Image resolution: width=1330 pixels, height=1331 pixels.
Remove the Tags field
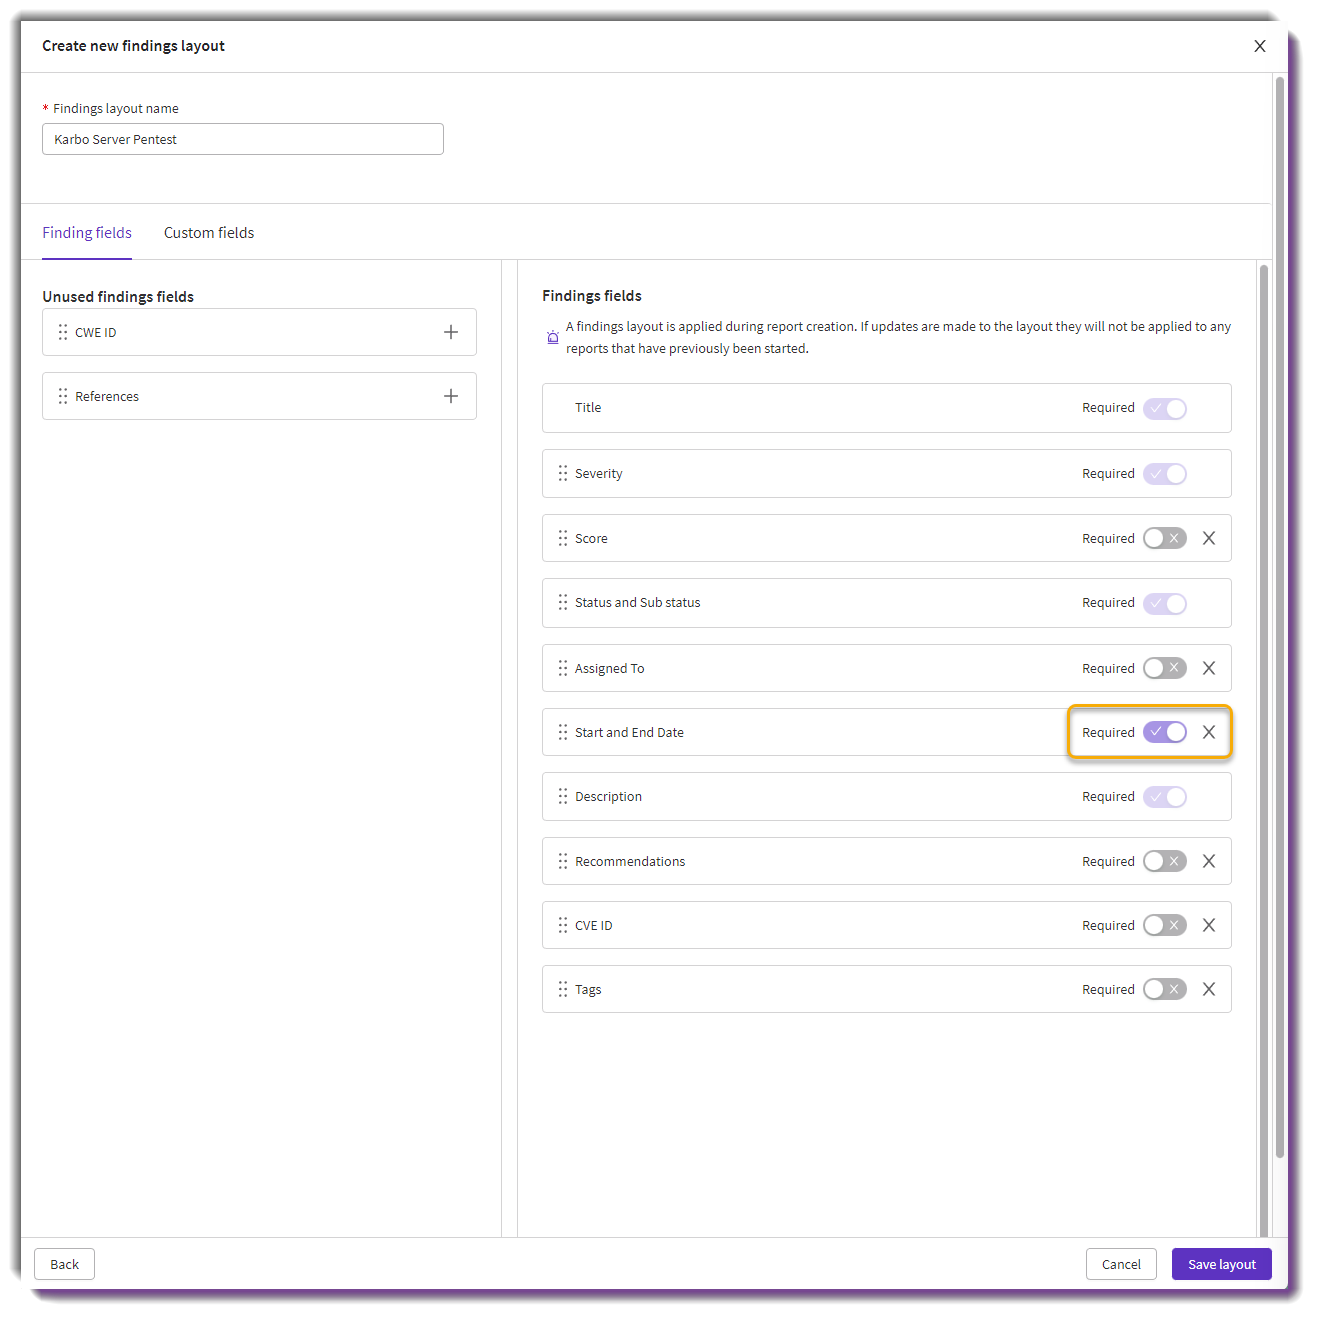[1209, 989]
